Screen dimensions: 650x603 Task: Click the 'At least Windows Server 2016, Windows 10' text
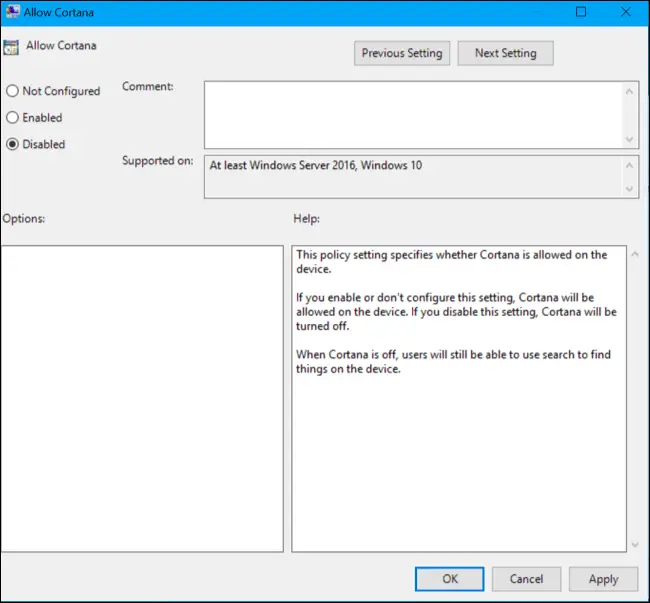point(315,165)
